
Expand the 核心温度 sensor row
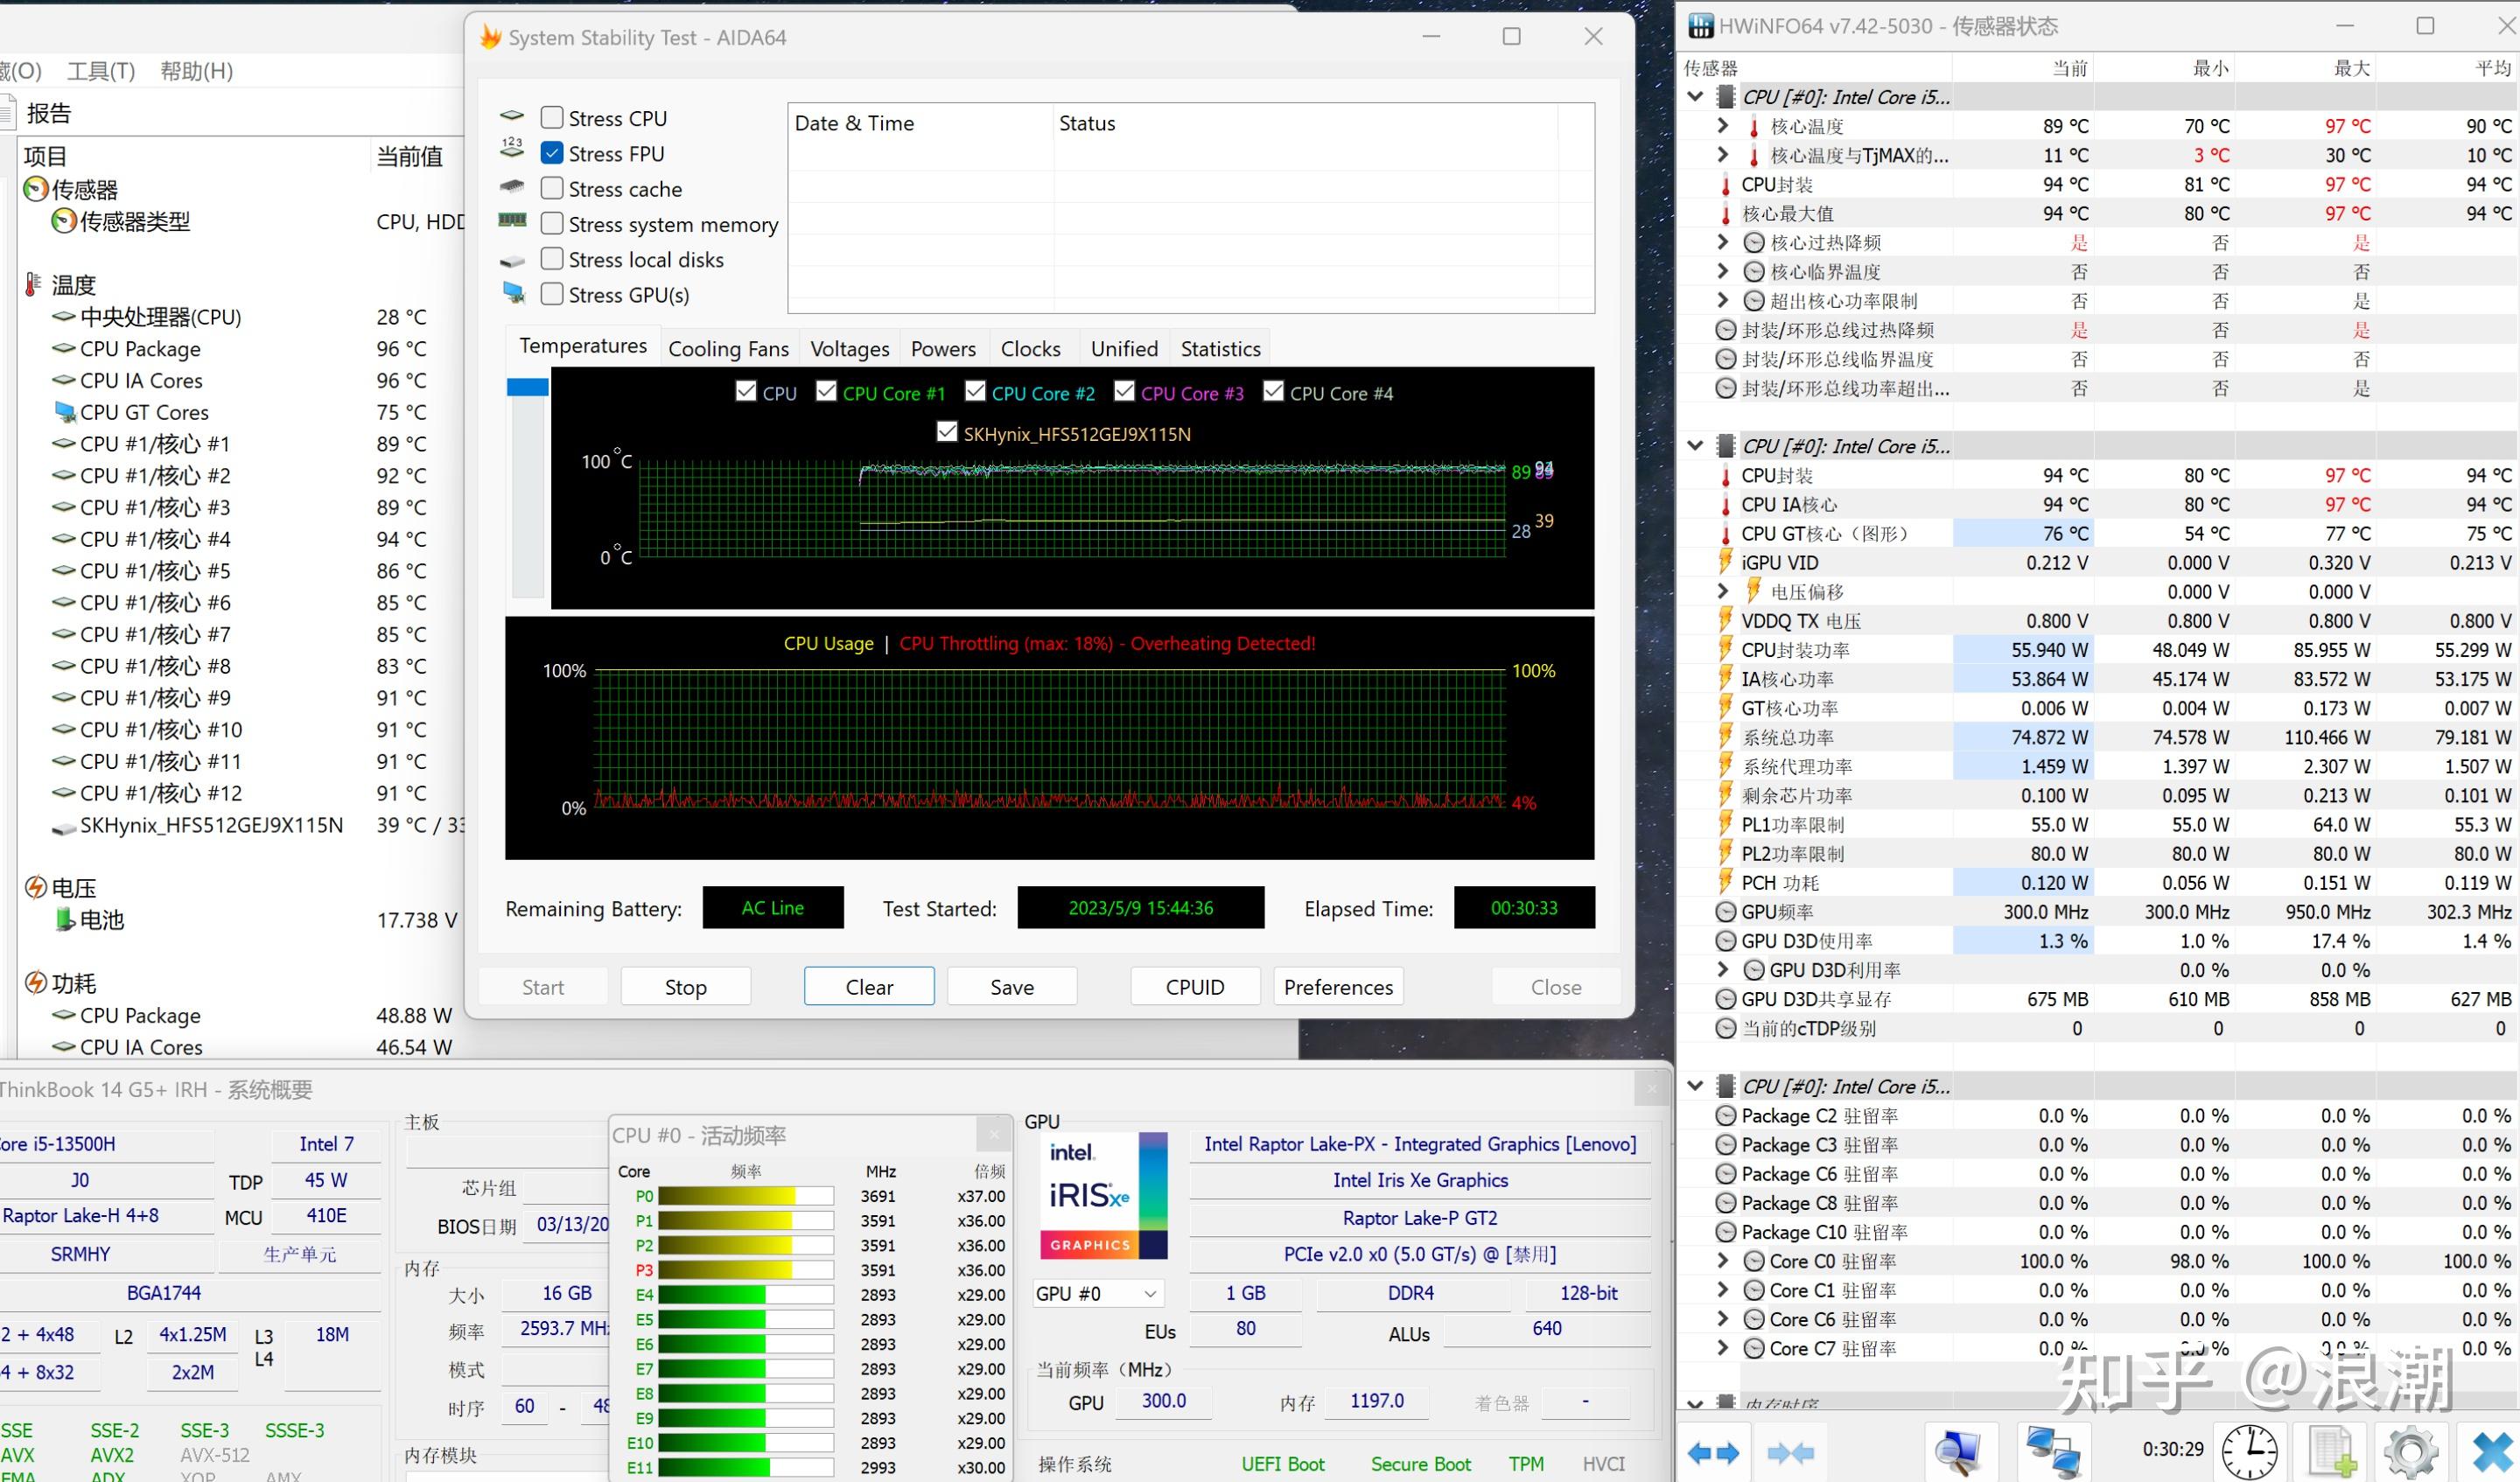tap(1722, 126)
